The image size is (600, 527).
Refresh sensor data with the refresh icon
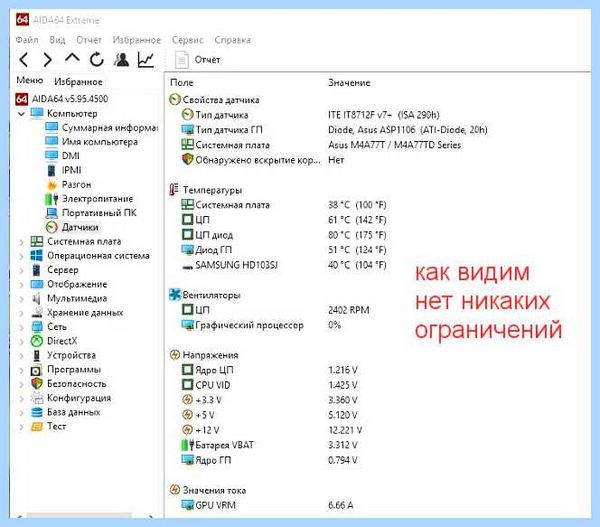[x=97, y=59]
